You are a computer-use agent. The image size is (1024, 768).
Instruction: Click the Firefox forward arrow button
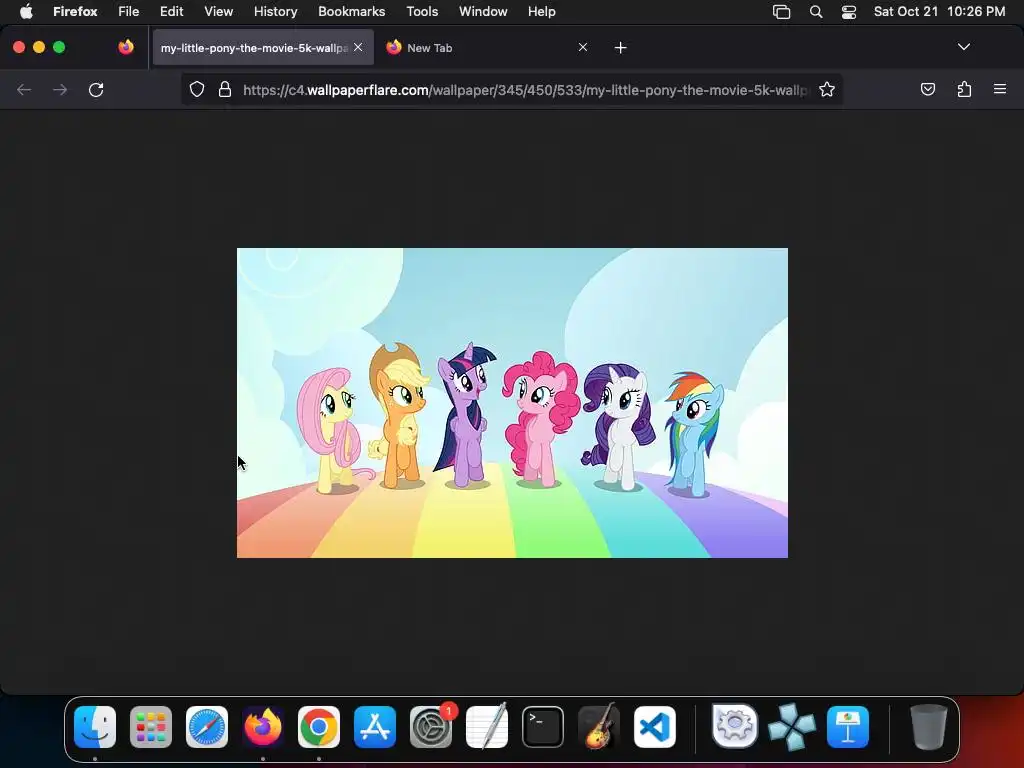click(x=60, y=89)
